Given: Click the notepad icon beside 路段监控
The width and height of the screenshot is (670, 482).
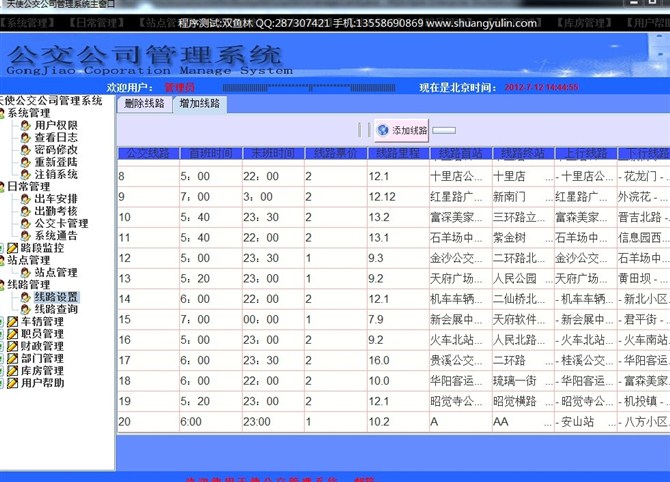Looking at the screenshot, I should tap(12, 248).
